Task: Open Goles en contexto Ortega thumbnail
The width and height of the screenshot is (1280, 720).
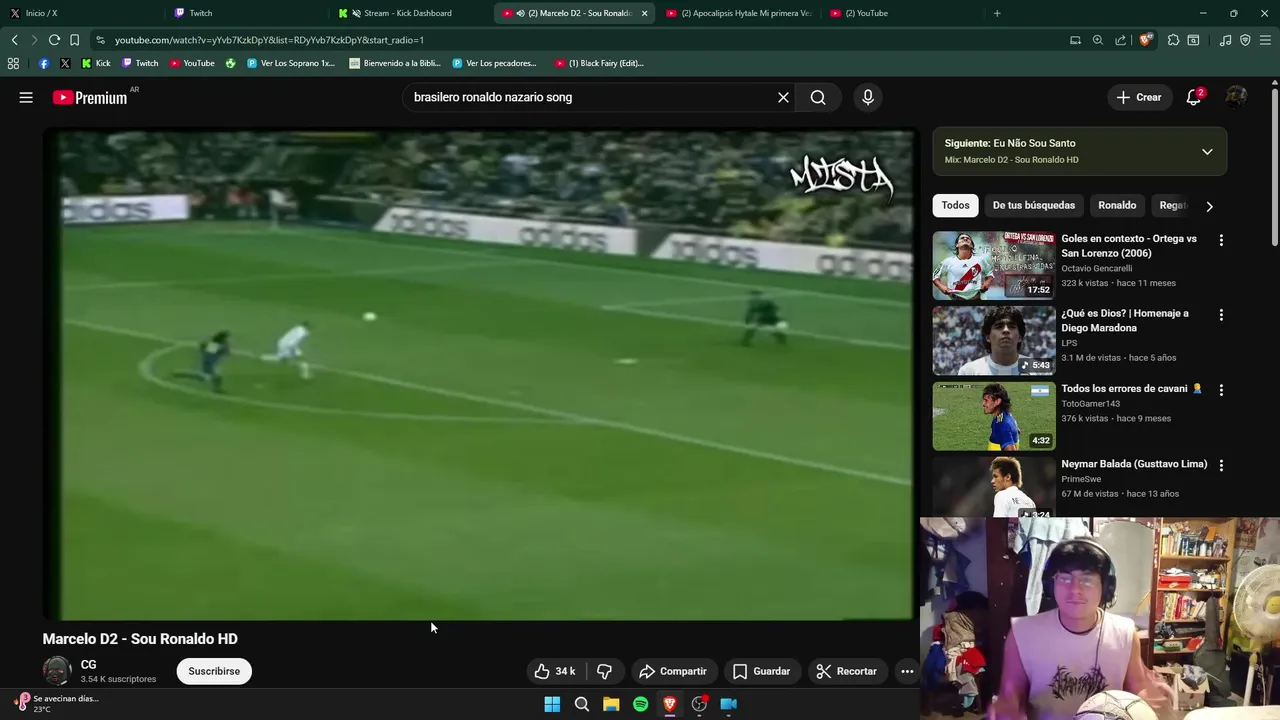Action: click(x=993, y=265)
